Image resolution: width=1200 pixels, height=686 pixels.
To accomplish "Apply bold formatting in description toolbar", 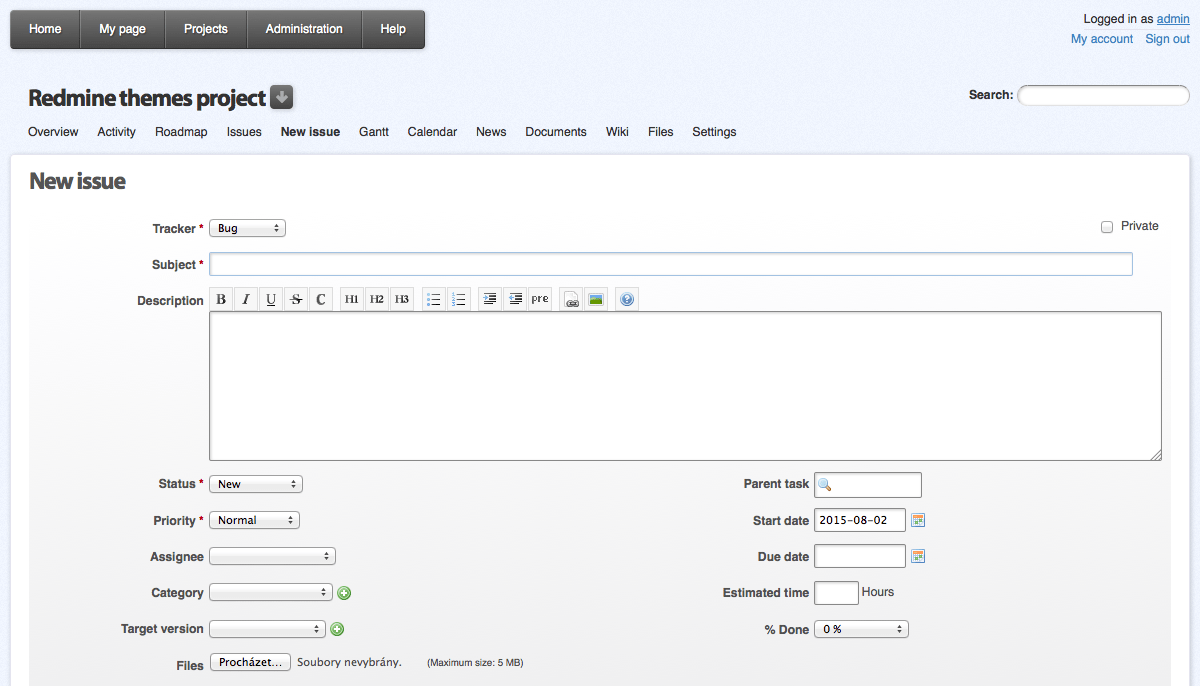I will coord(221,299).
